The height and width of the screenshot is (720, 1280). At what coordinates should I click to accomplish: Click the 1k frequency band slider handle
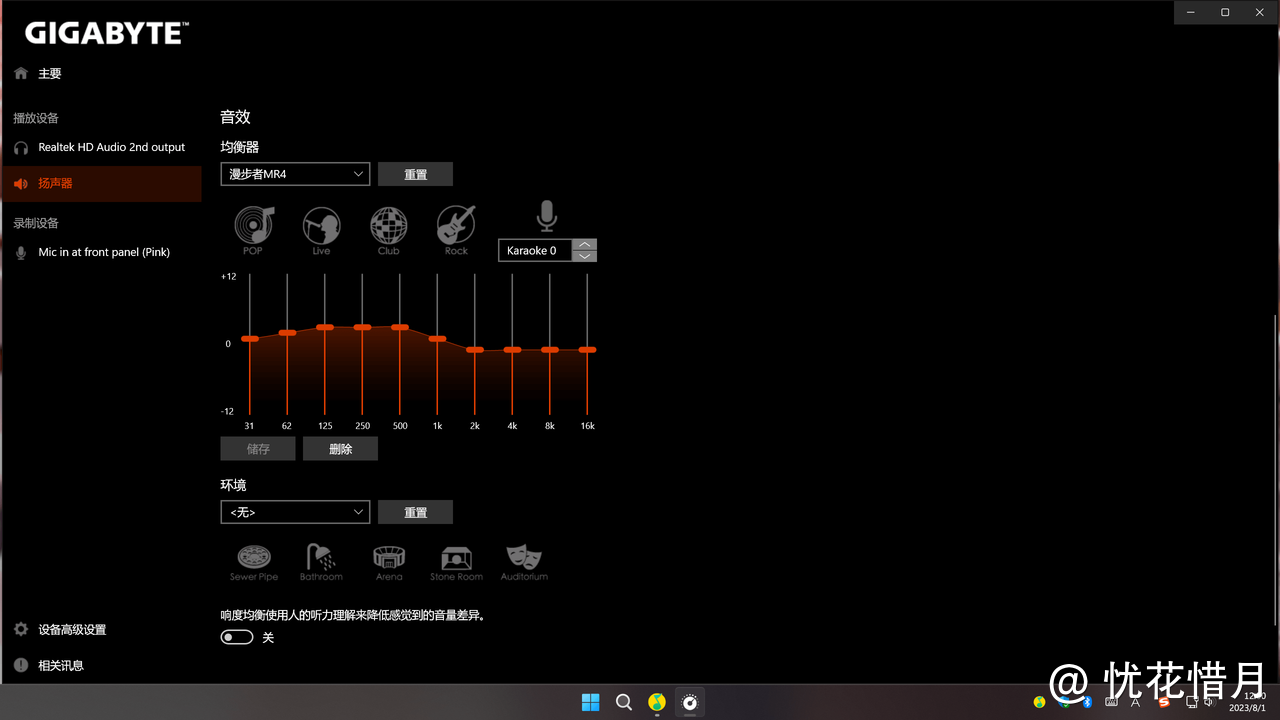(x=437, y=339)
